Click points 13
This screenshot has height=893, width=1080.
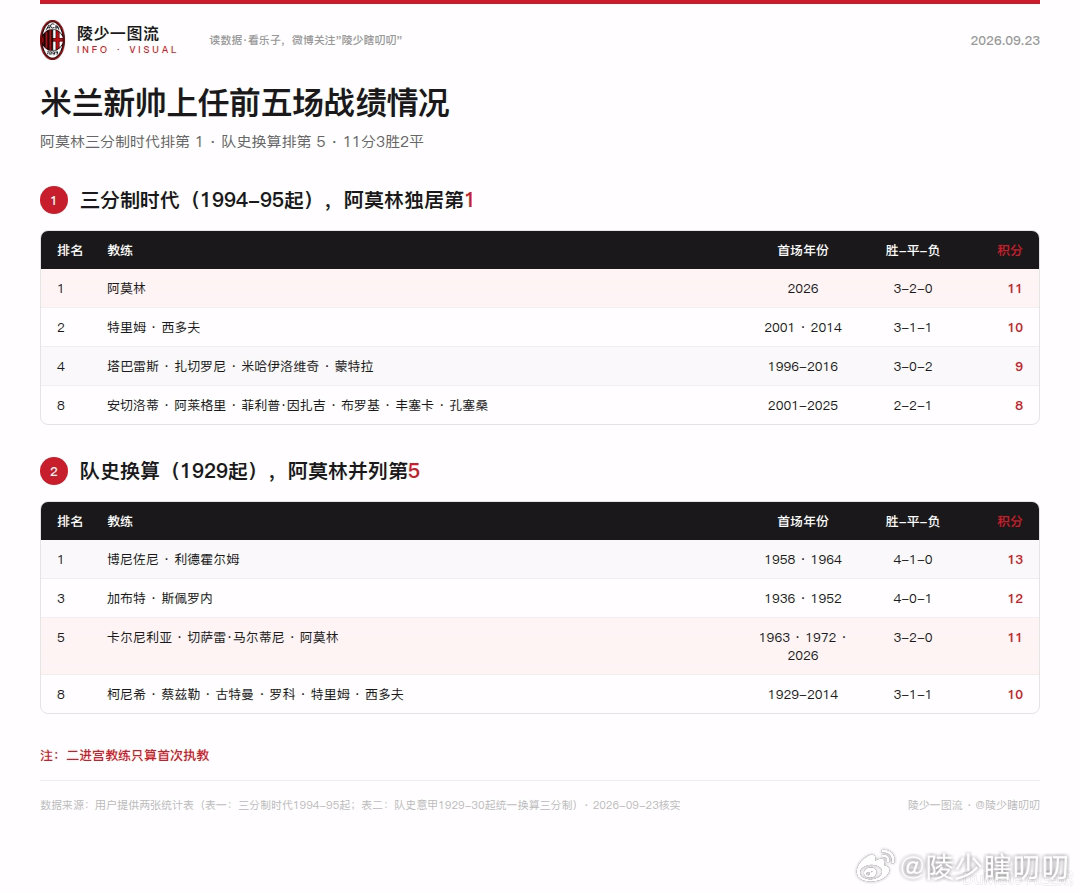click(x=1015, y=559)
